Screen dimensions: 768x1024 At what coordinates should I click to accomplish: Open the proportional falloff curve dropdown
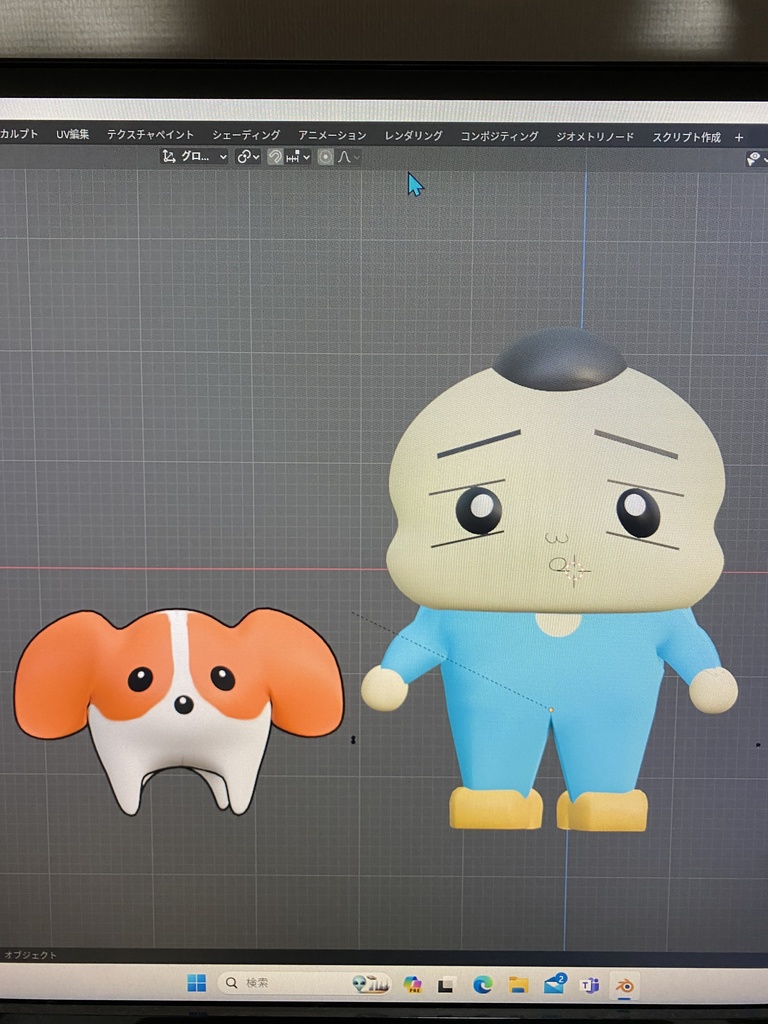[349, 157]
